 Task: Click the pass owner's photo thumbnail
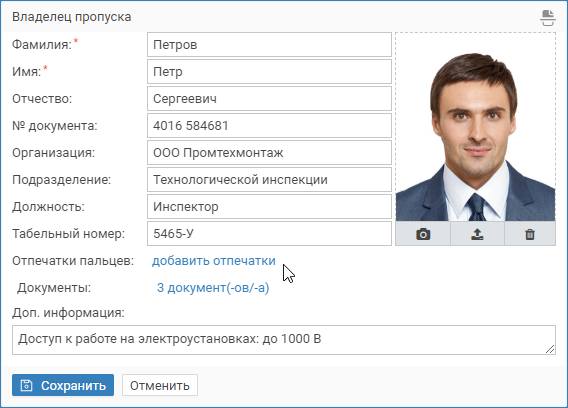[475, 127]
